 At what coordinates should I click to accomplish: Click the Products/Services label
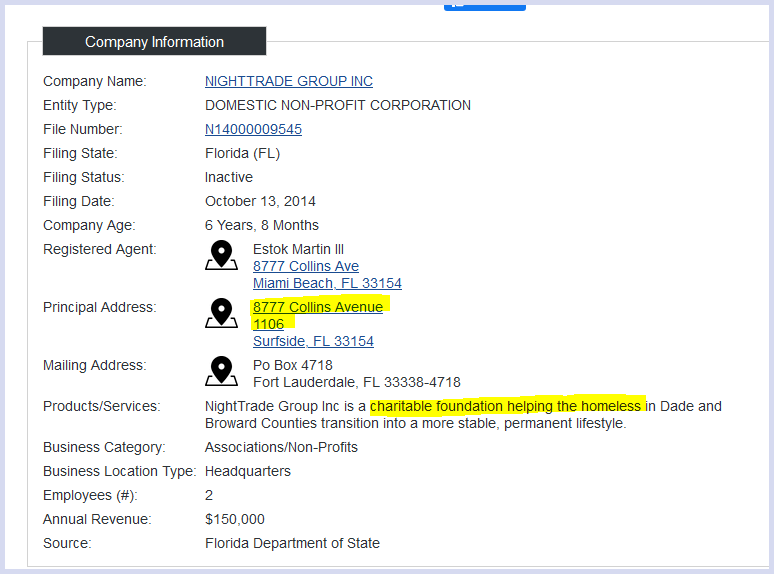102,406
